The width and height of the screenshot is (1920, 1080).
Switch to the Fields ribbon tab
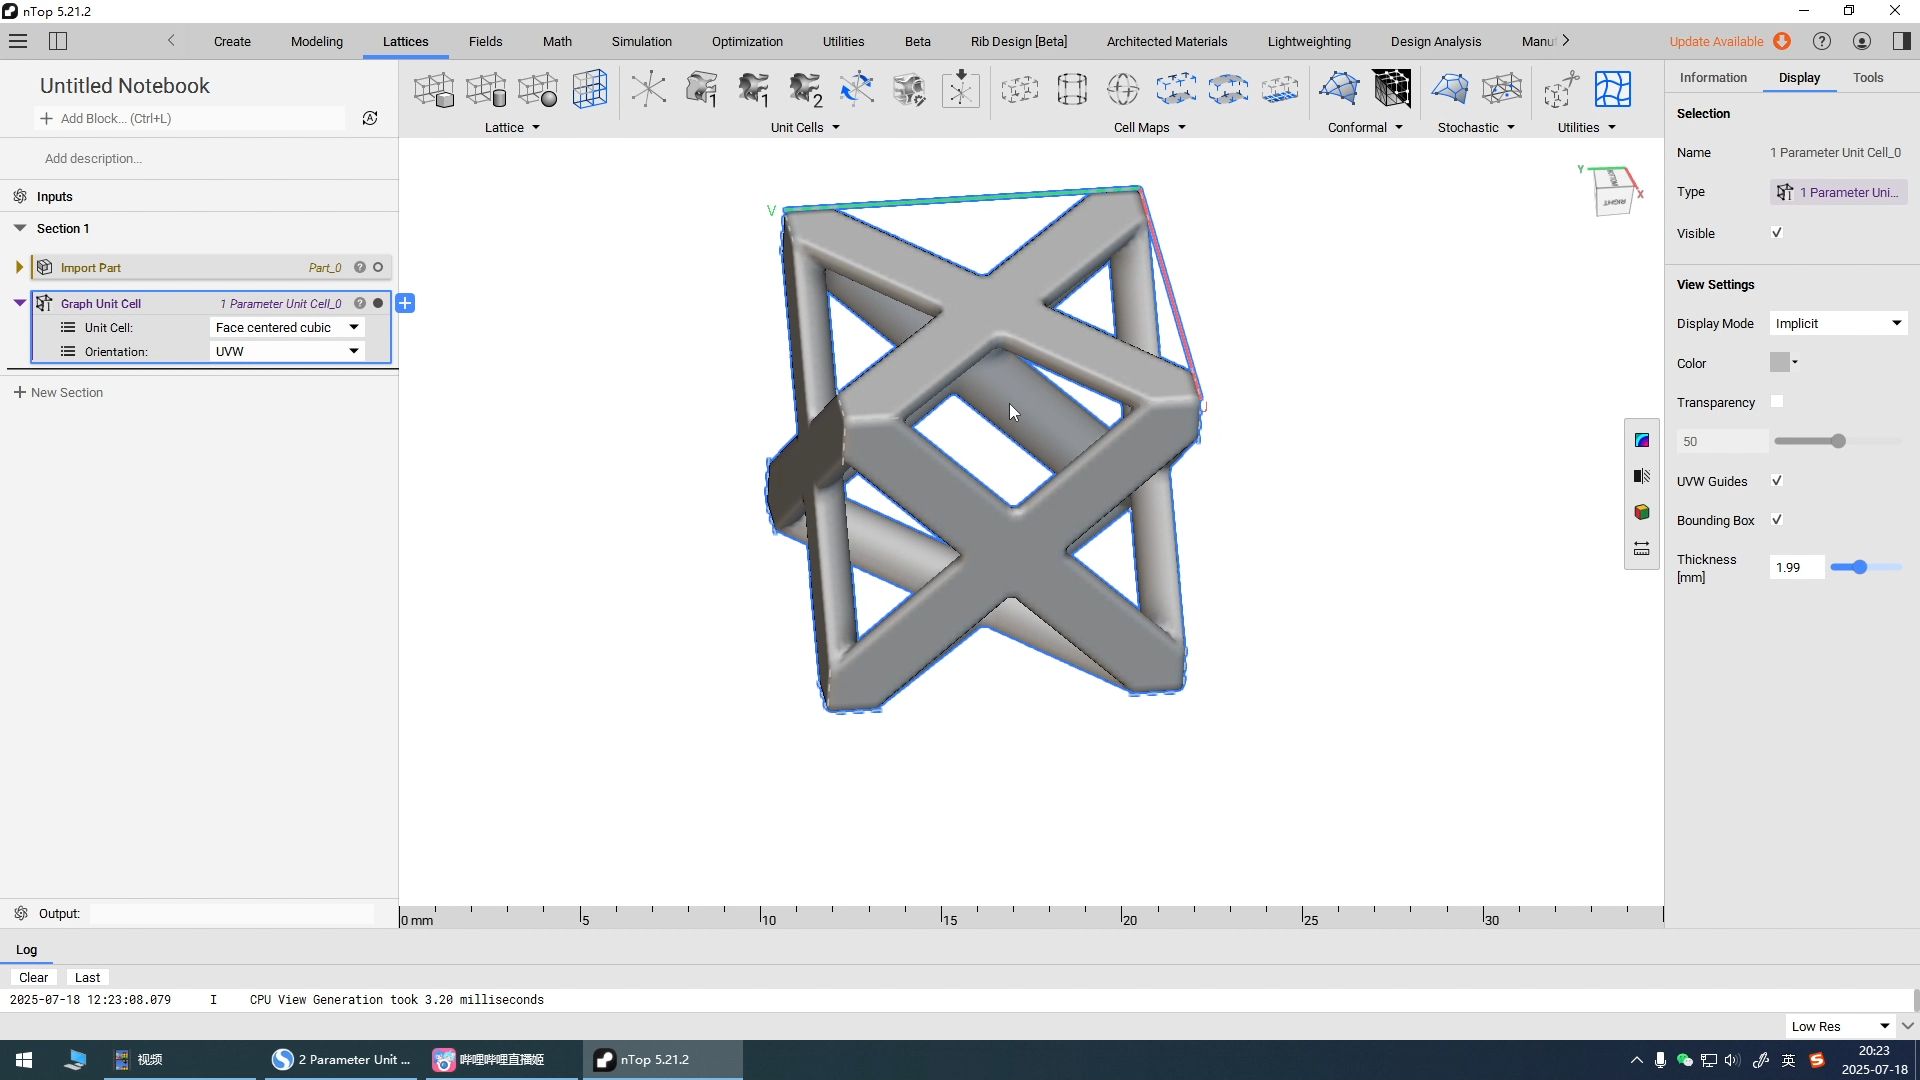485,41
